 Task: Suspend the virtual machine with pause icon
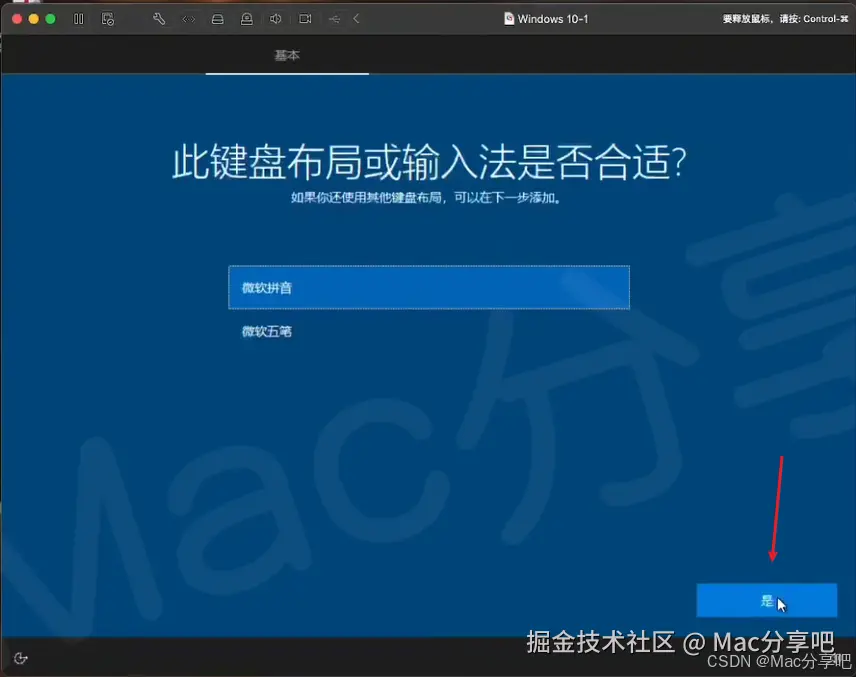[78, 18]
